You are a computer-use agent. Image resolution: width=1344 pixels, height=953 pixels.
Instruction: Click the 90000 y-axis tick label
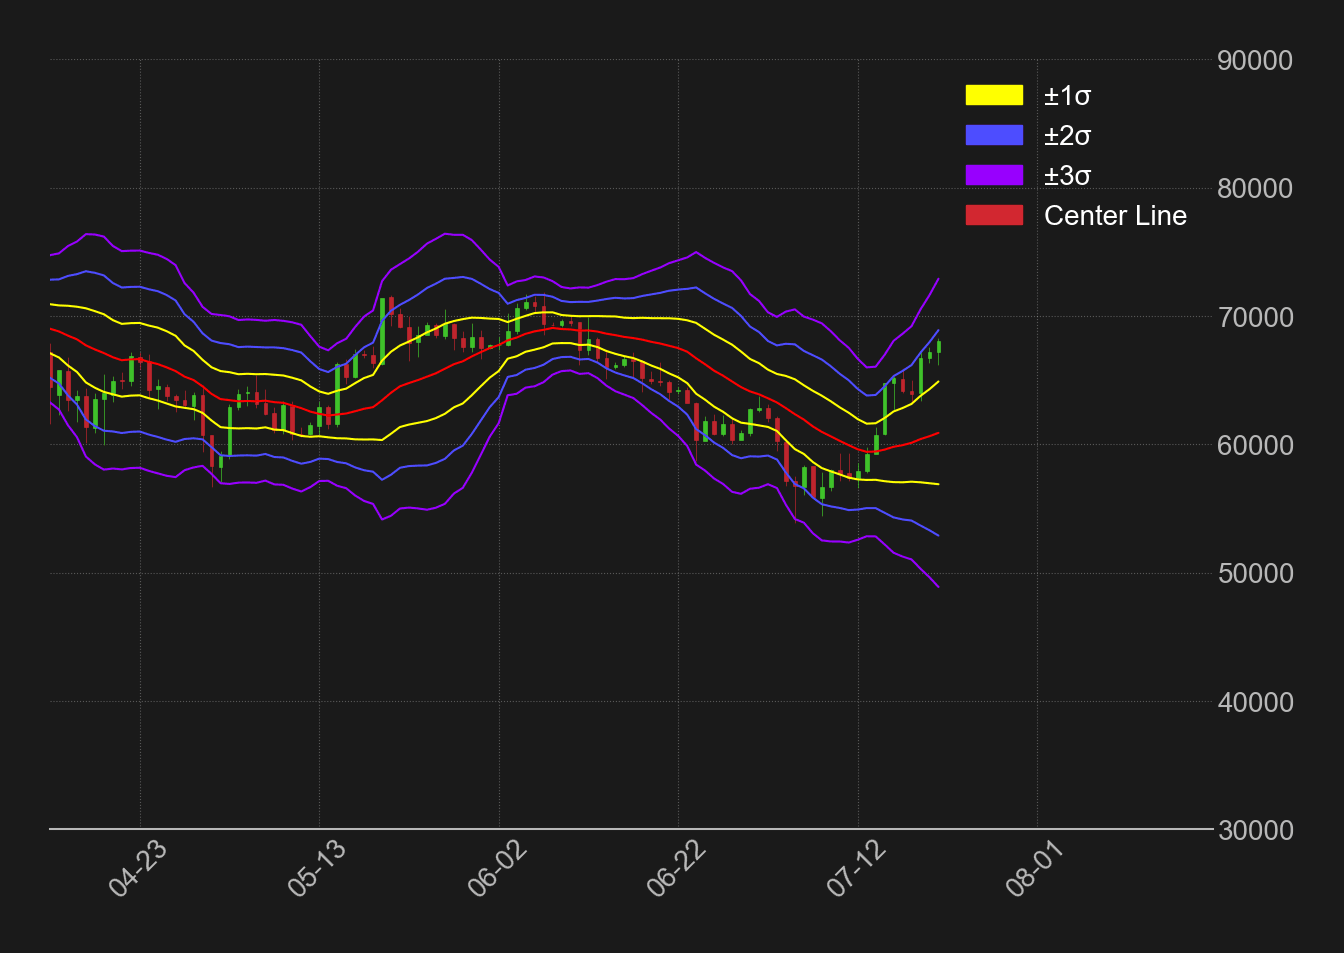click(1255, 61)
